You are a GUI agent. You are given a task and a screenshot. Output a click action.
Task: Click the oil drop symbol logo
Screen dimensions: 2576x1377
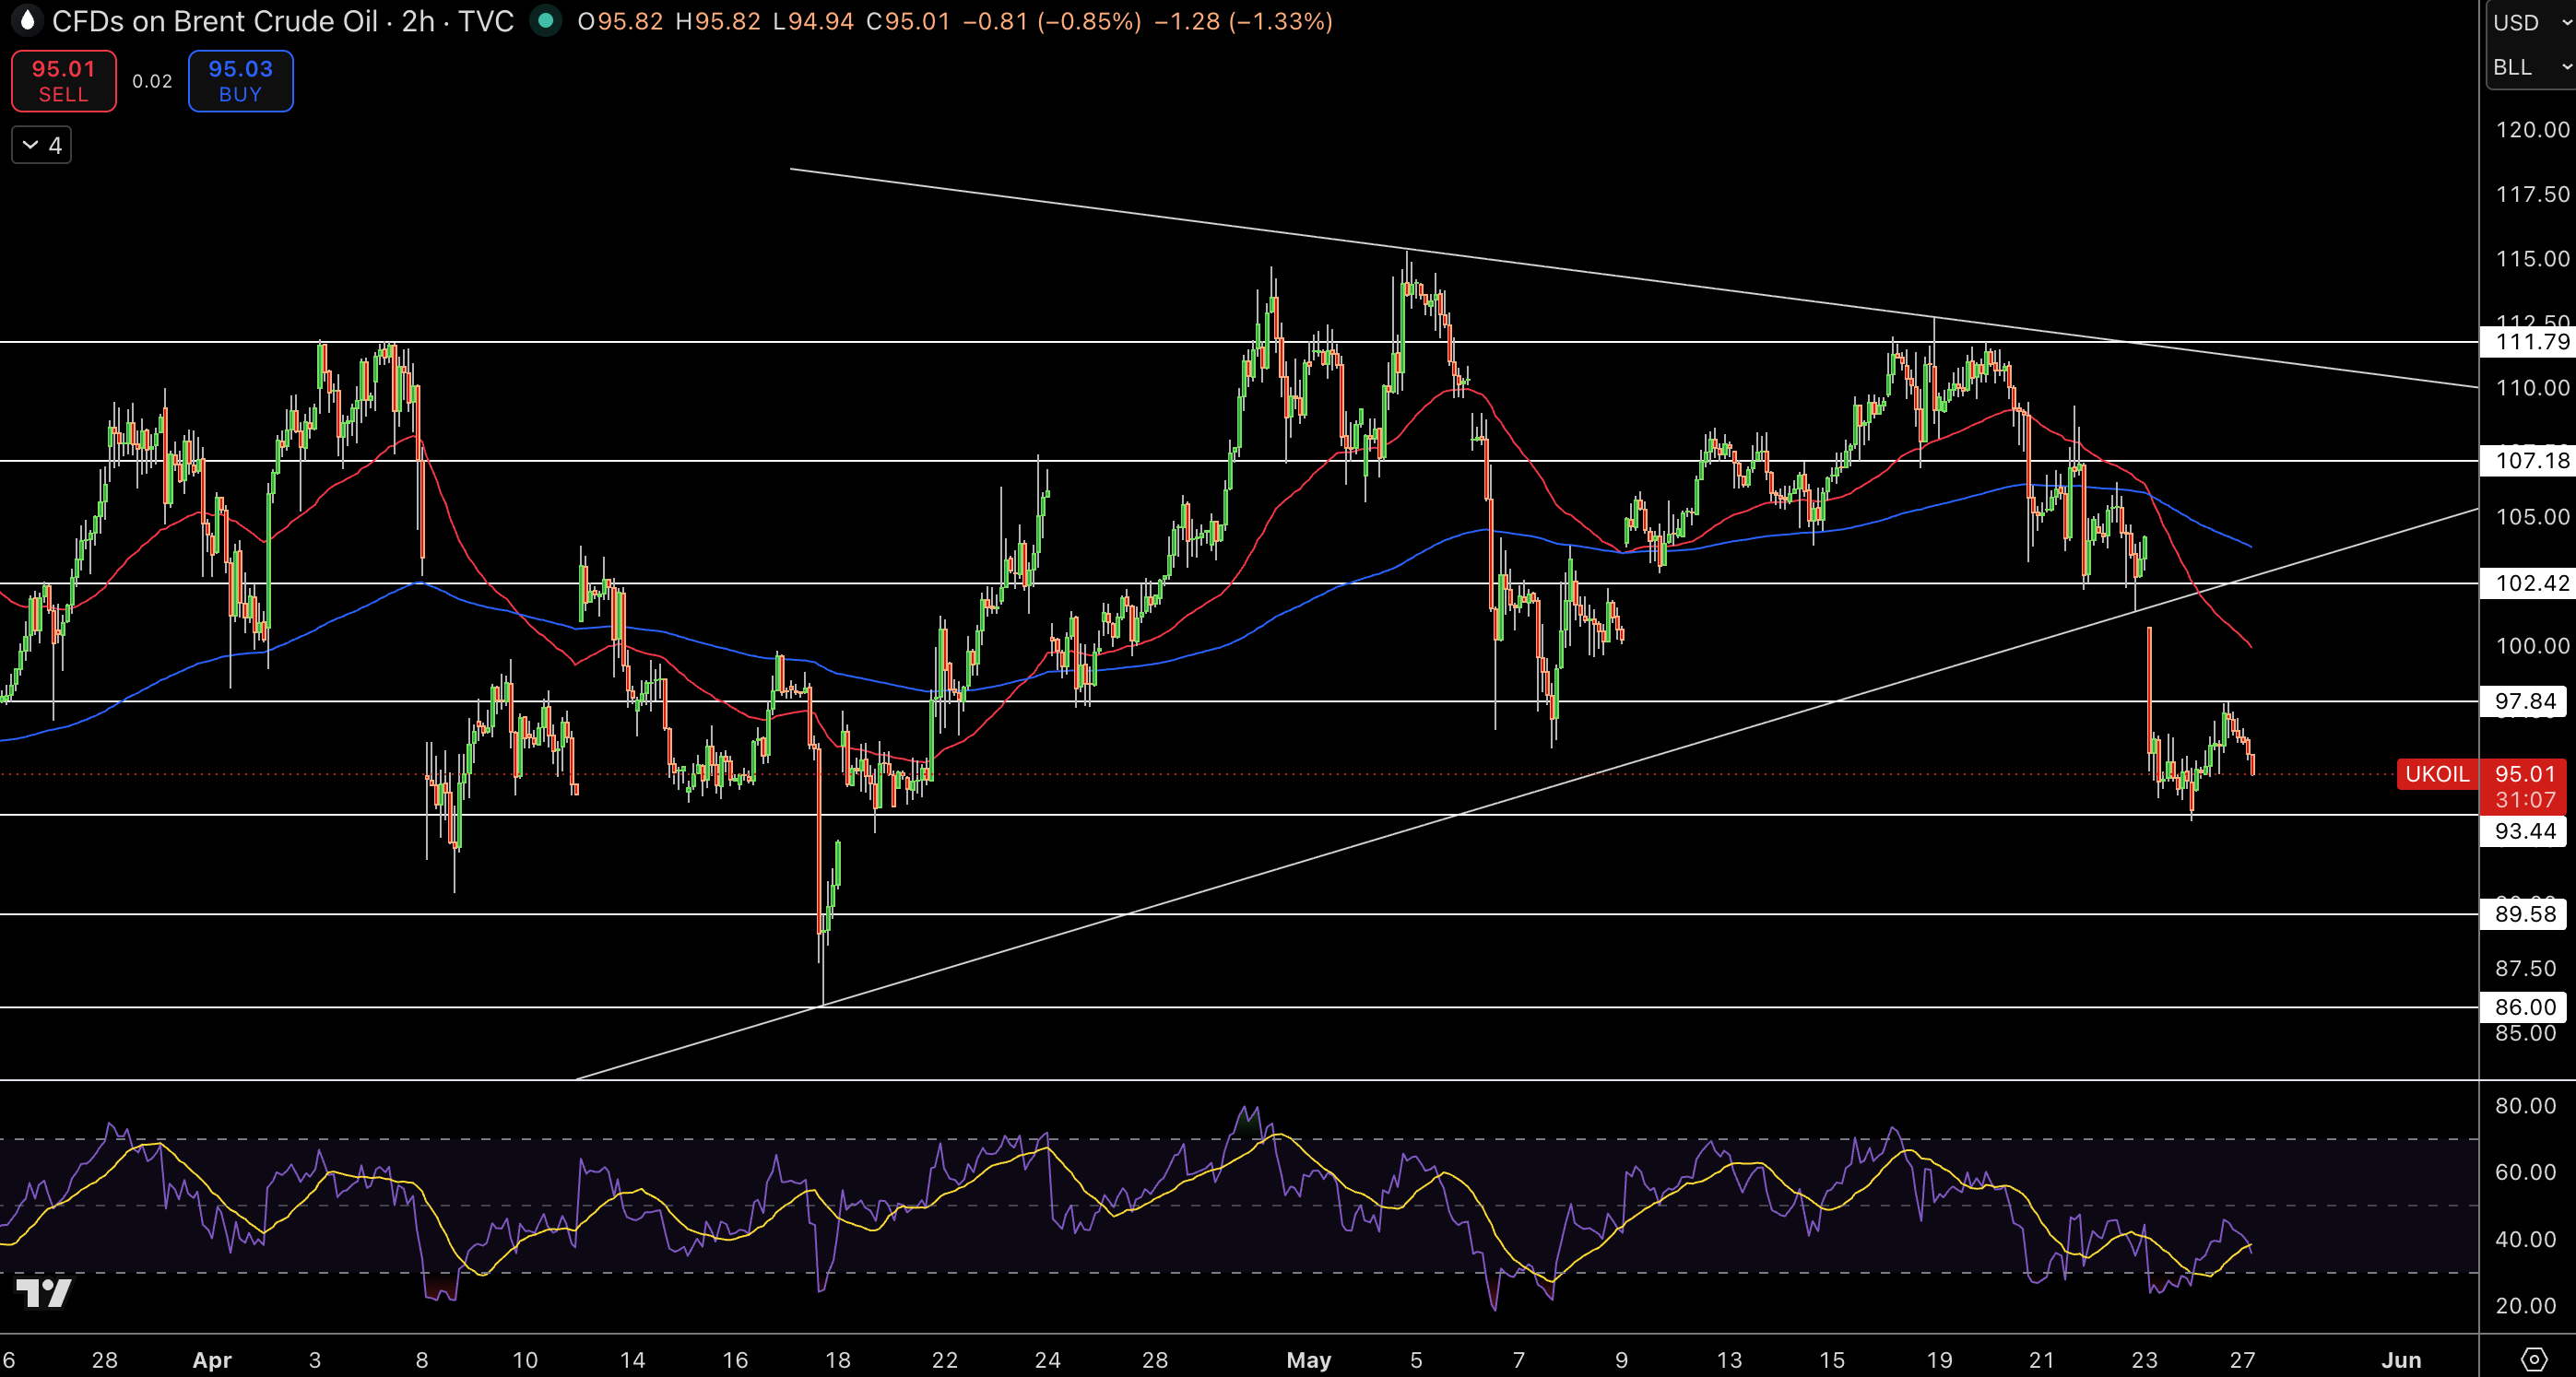[27, 20]
